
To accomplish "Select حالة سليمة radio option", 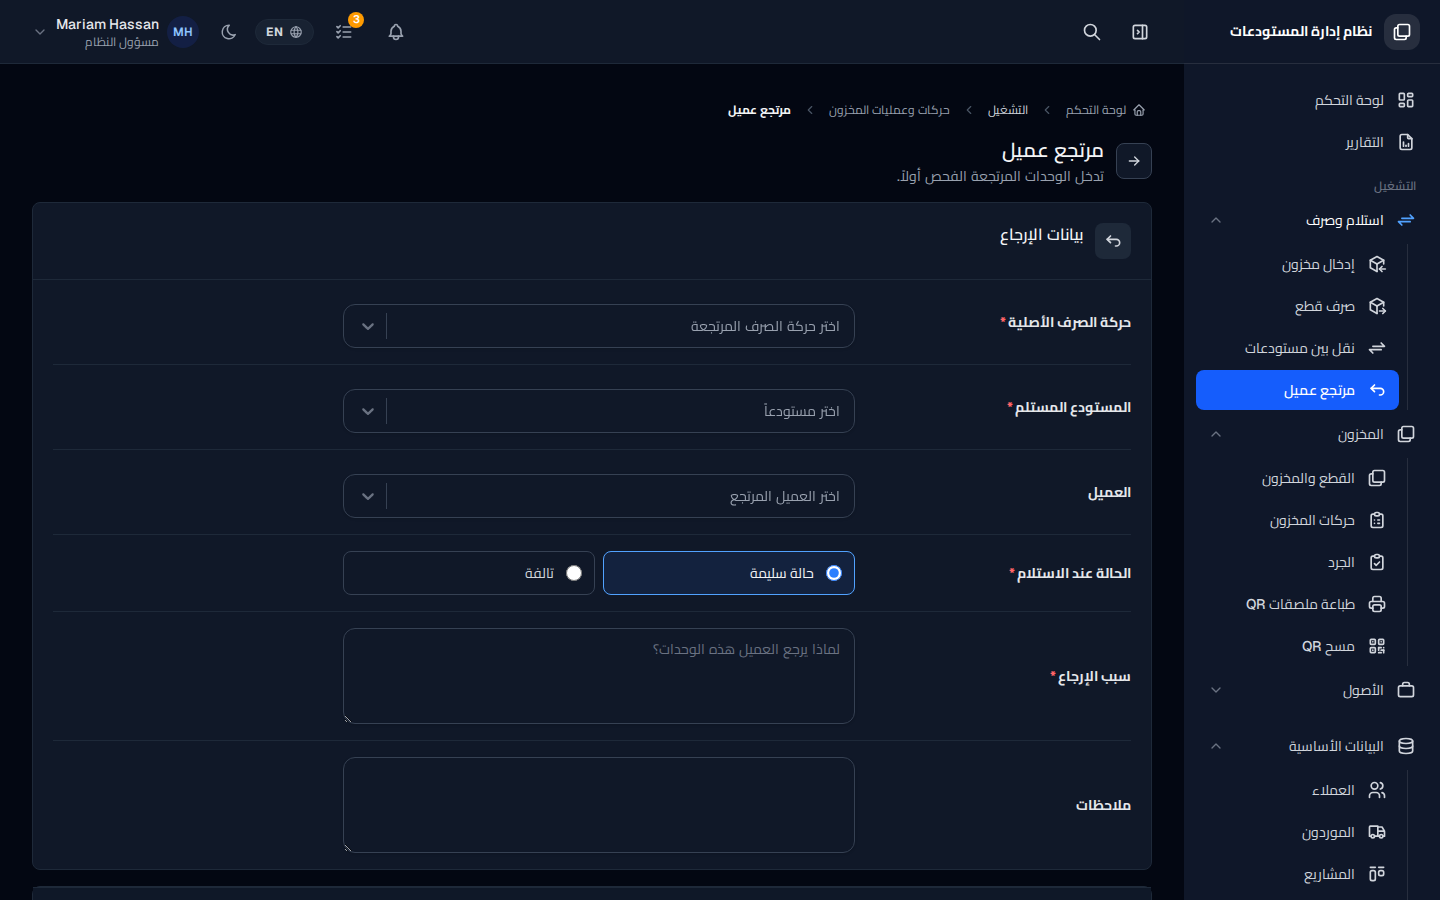I will click(x=729, y=573).
